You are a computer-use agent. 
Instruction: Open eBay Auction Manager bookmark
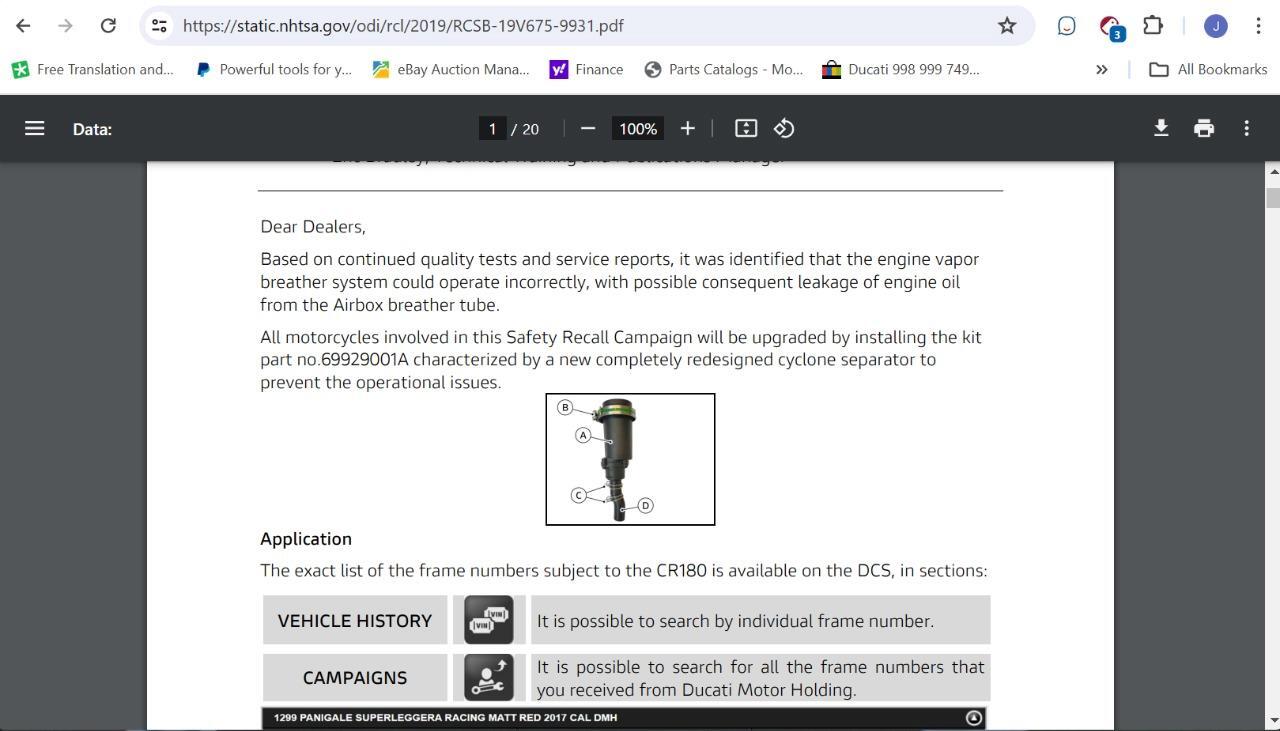point(451,69)
